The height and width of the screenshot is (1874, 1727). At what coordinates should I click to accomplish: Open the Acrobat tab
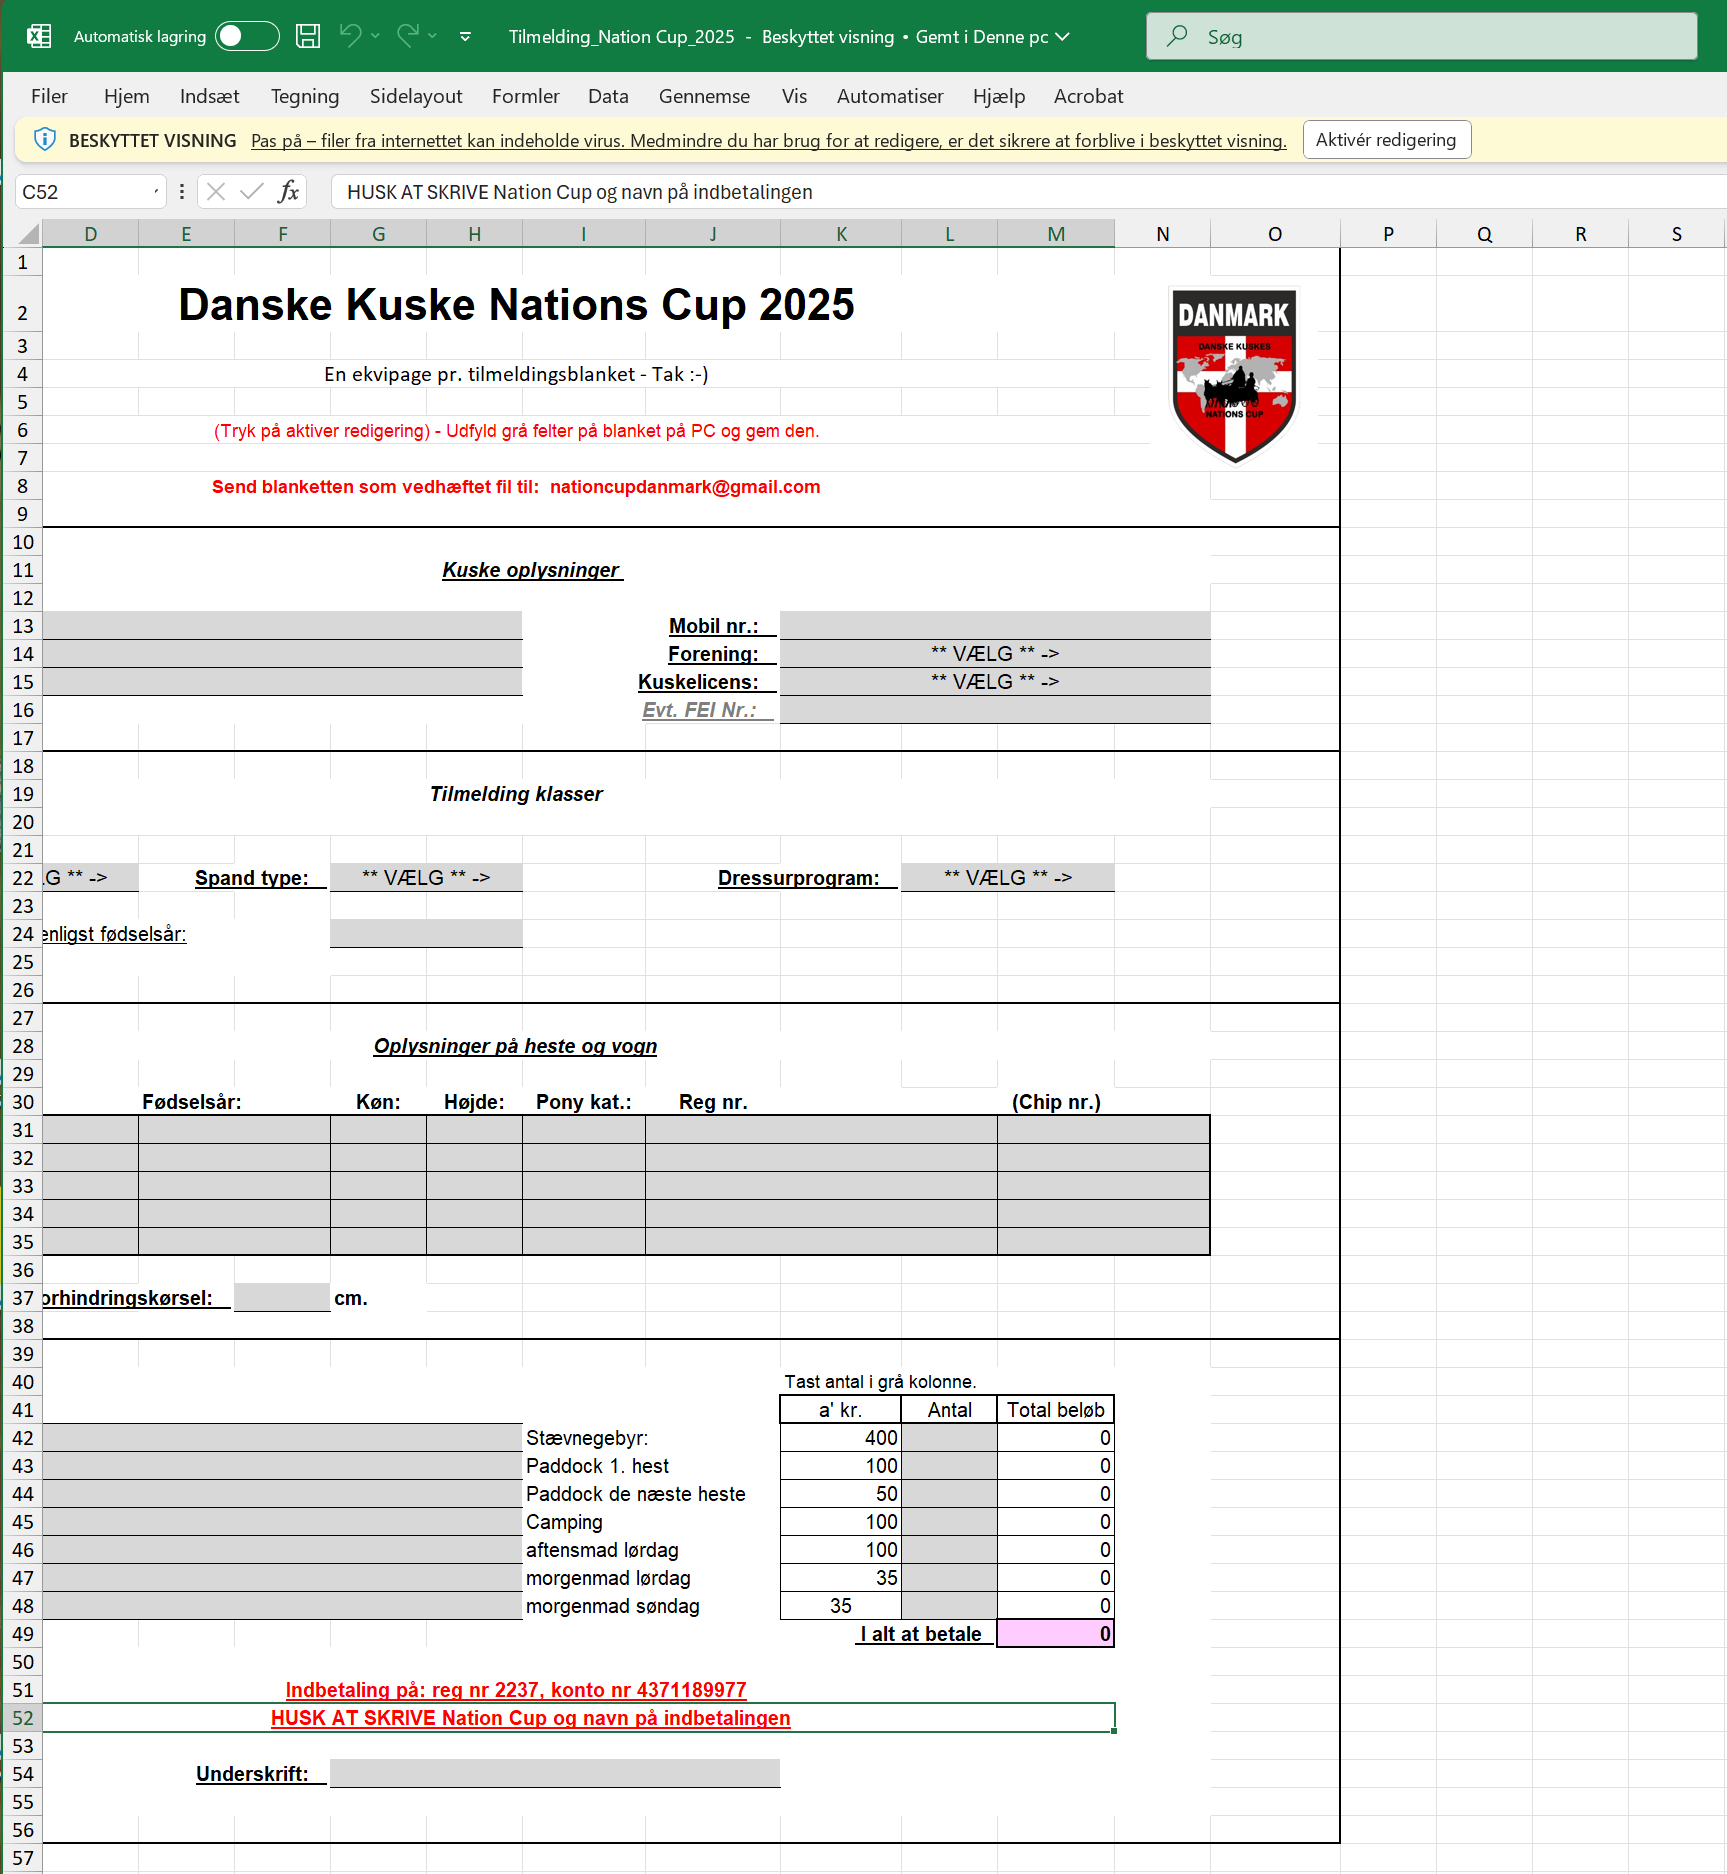[x=1088, y=96]
